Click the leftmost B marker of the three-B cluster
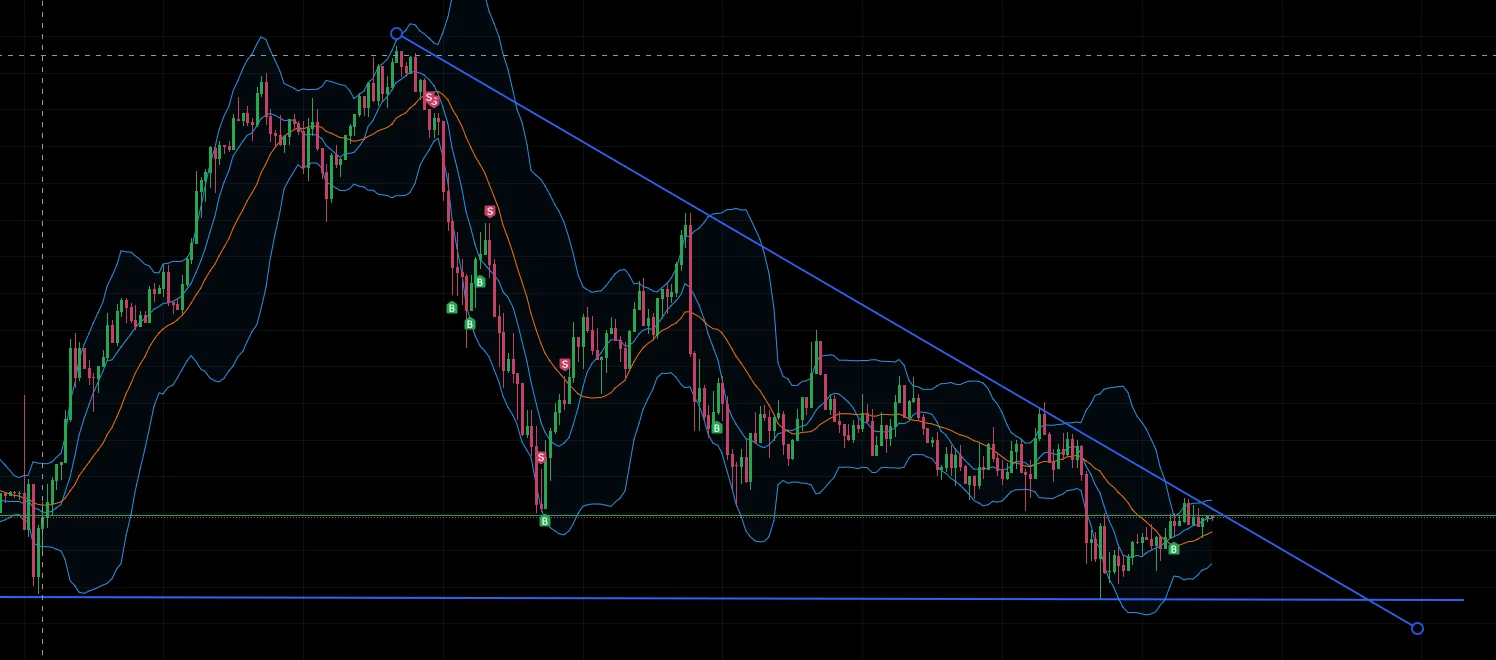 [452, 308]
